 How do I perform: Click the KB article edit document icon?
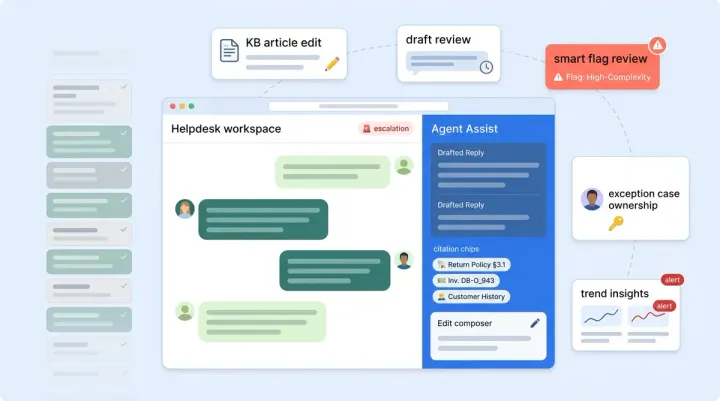click(229, 51)
